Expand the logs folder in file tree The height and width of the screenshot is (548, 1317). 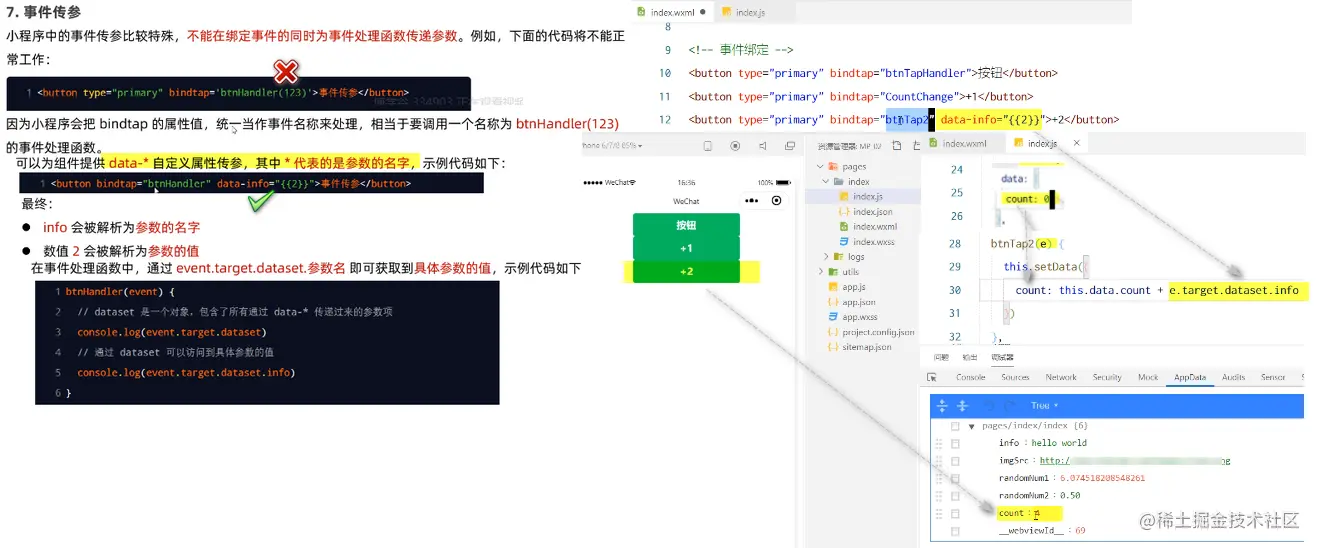pos(827,257)
